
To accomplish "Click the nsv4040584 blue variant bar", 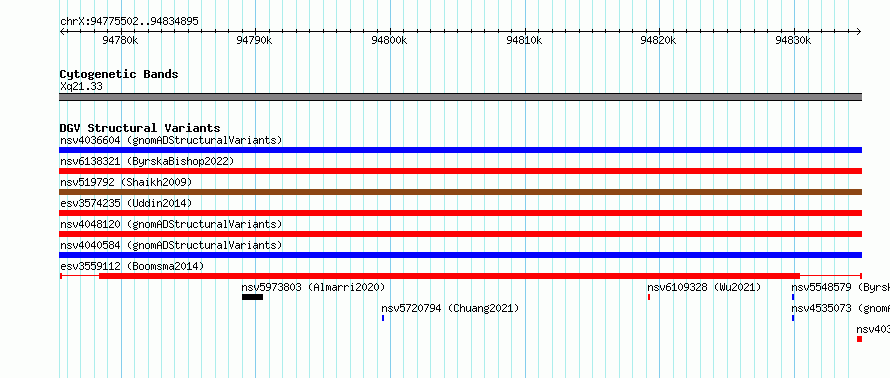I will pyautogui.click(x=460, y=255).
